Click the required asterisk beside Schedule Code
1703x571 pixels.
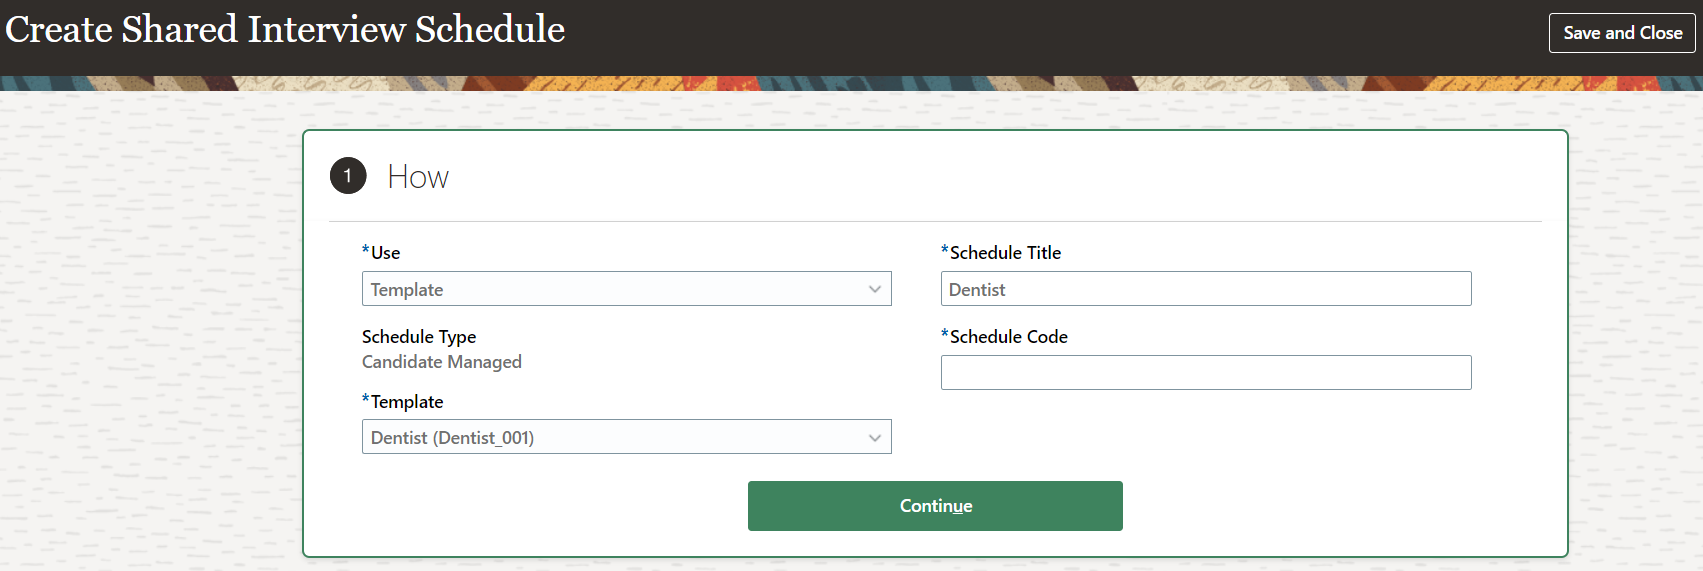(x=944, y=335)
